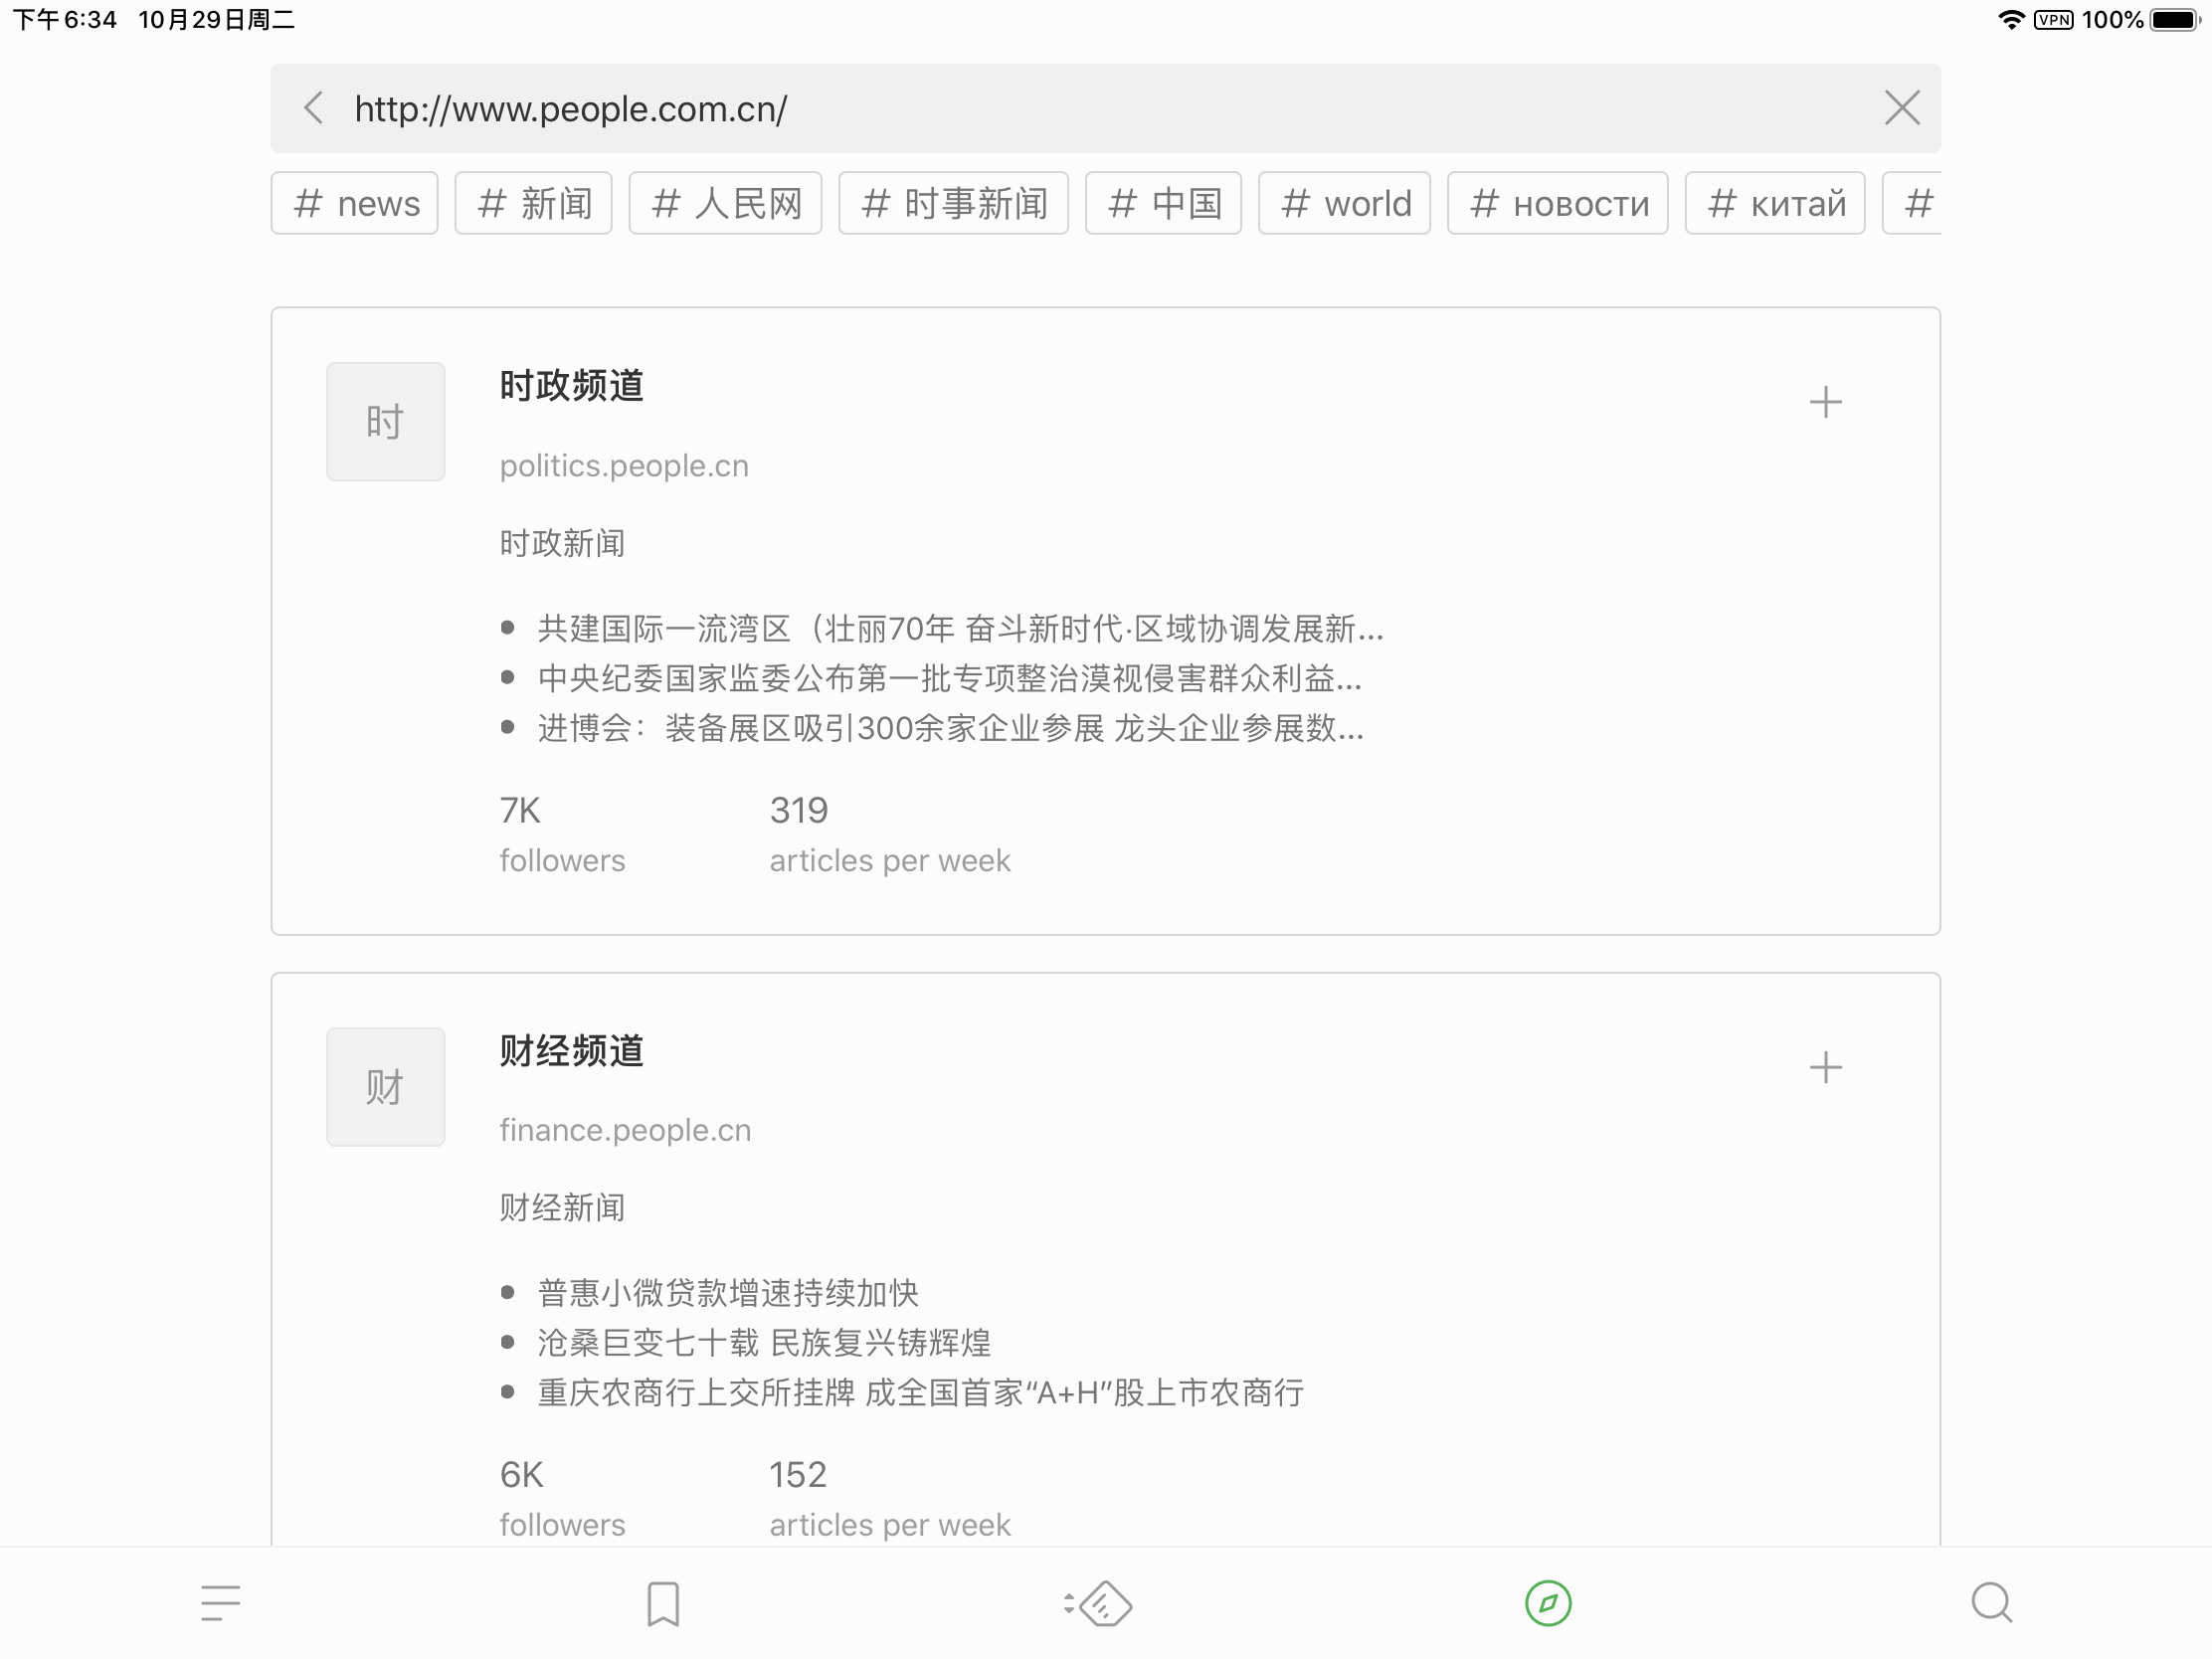Select the #时事新闻 filter tab
The image size is (2212, 1659).
(952, 203)
